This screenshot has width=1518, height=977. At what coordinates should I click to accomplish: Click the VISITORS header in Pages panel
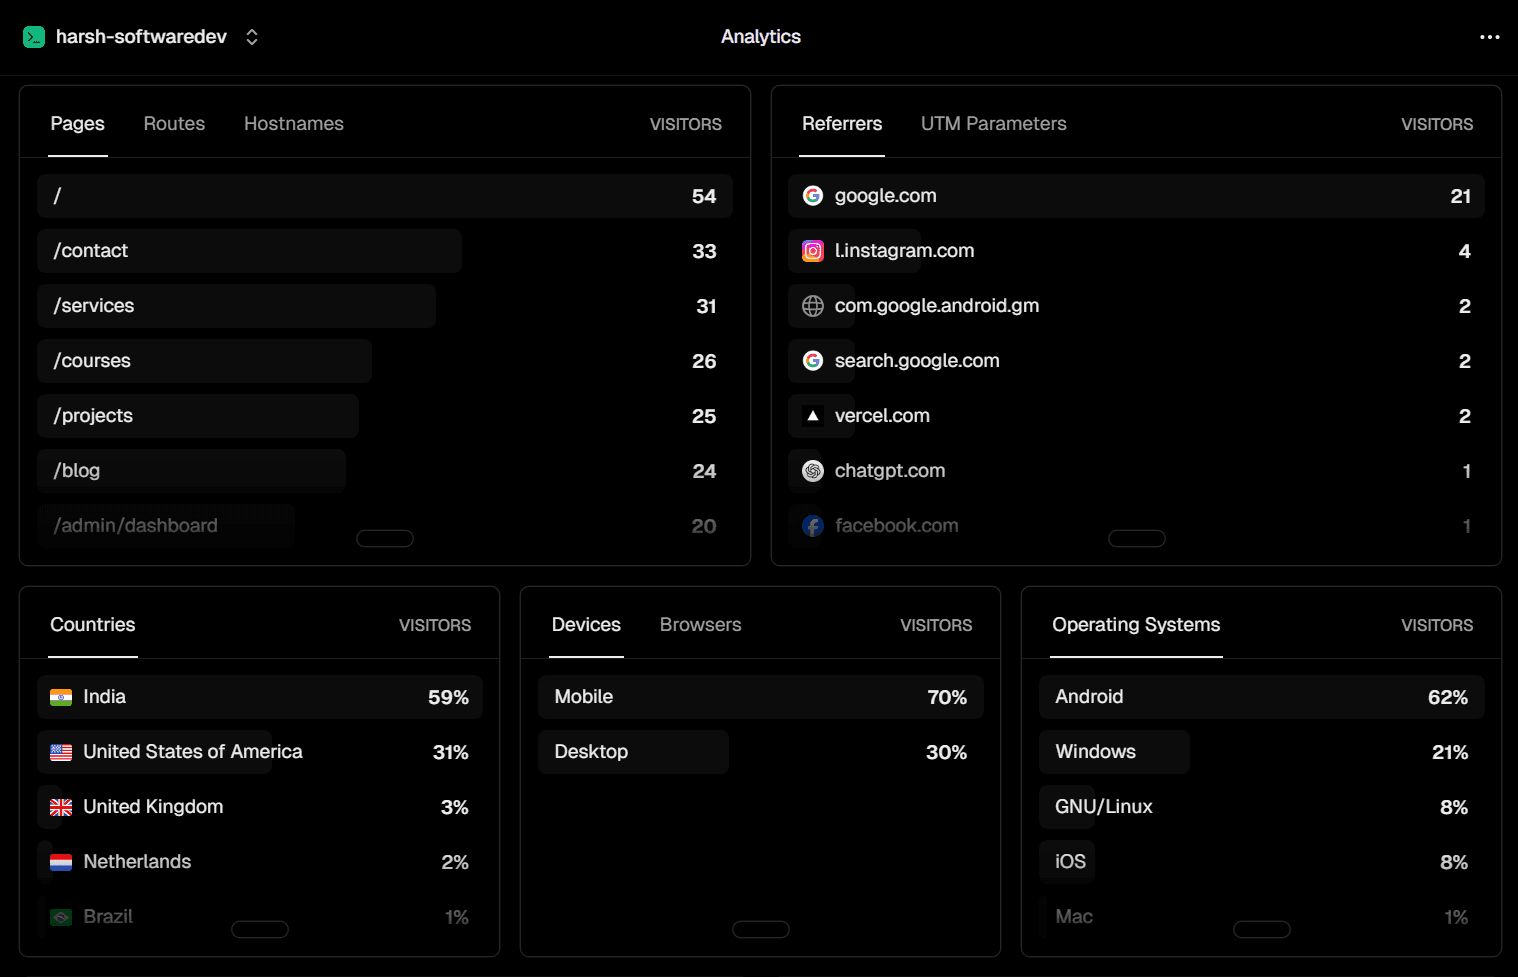686,125
